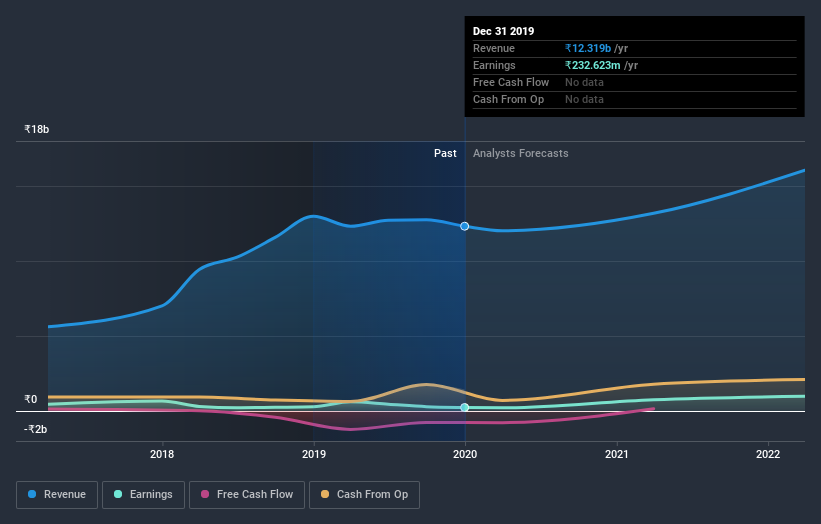Screen dimensions: 821x524
Task: Click the Analysts Forecasts label
Action: point(520,153)
